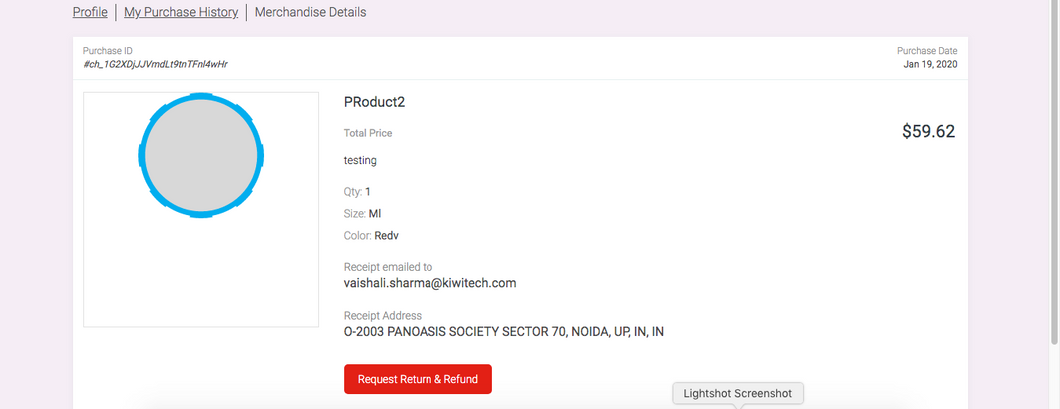This screenshot has height=409, width=1060.
Task: Click the Jan 19, 2020 purchase date
Action: [x=930, y=64]
